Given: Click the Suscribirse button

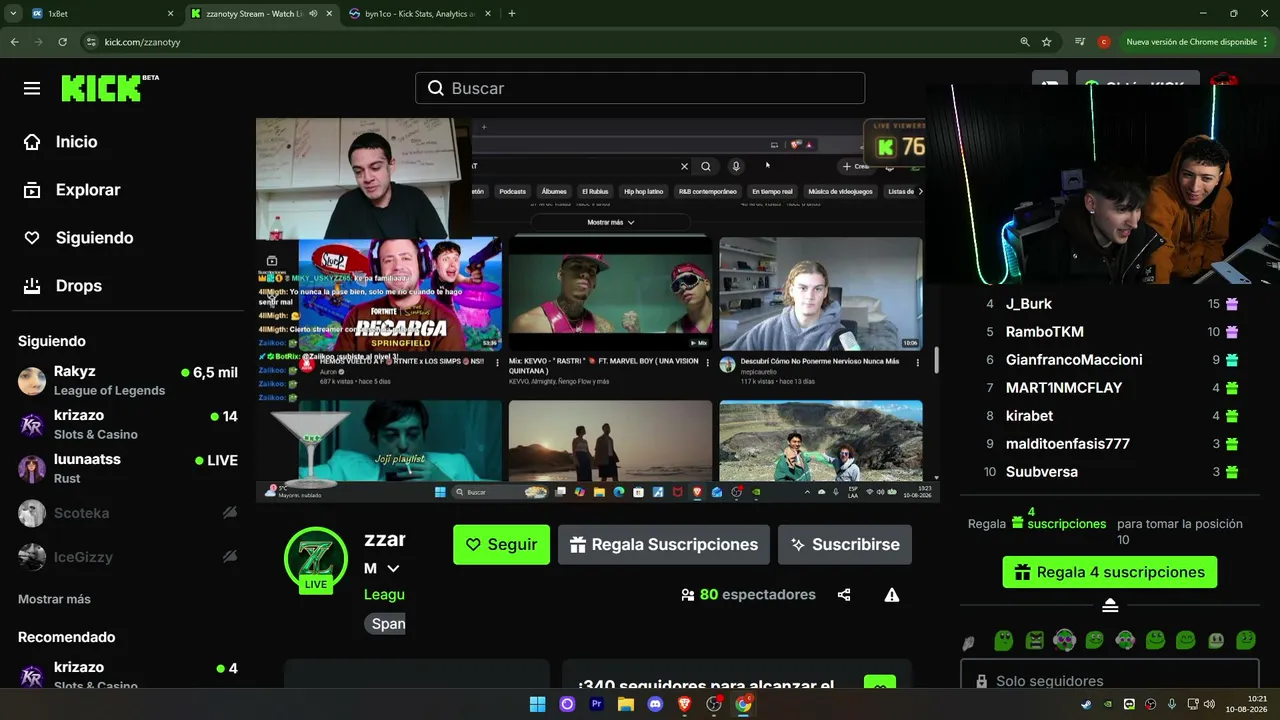Looking at the screenshot, I should coord(845,545).
